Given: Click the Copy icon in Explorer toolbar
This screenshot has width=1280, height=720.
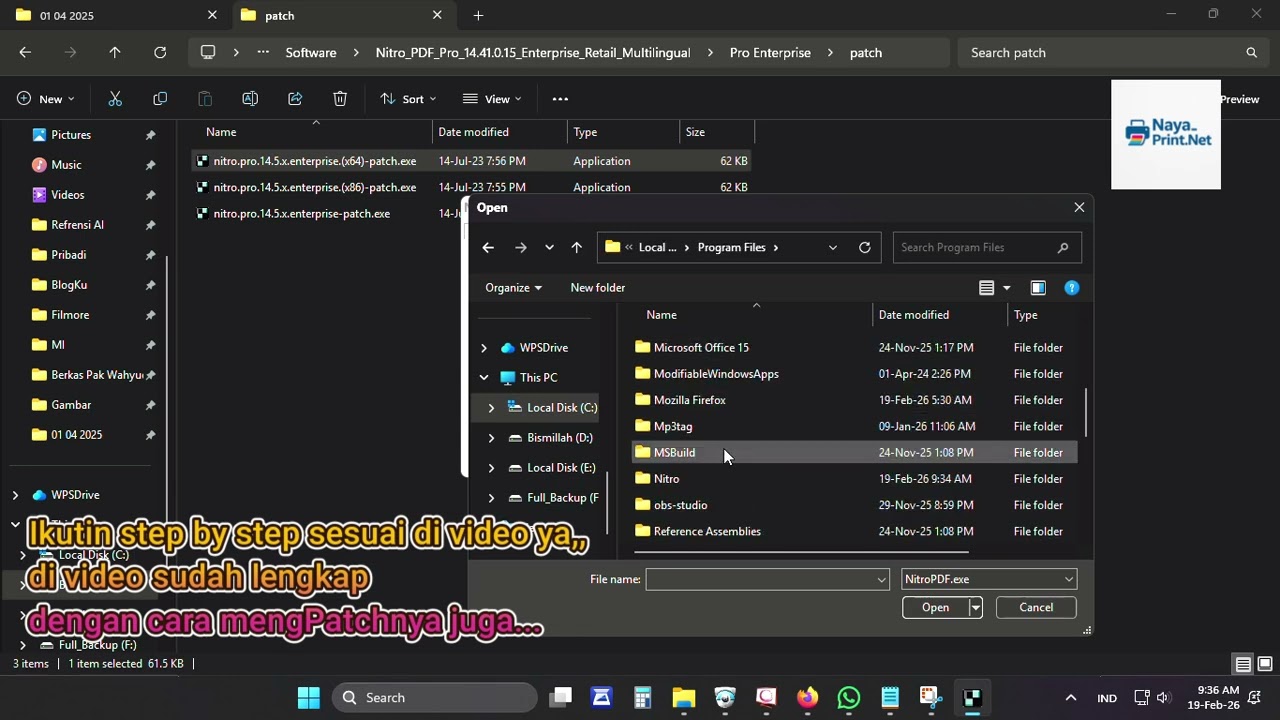Looking at the screenshot, I should (x=160, y=99).
